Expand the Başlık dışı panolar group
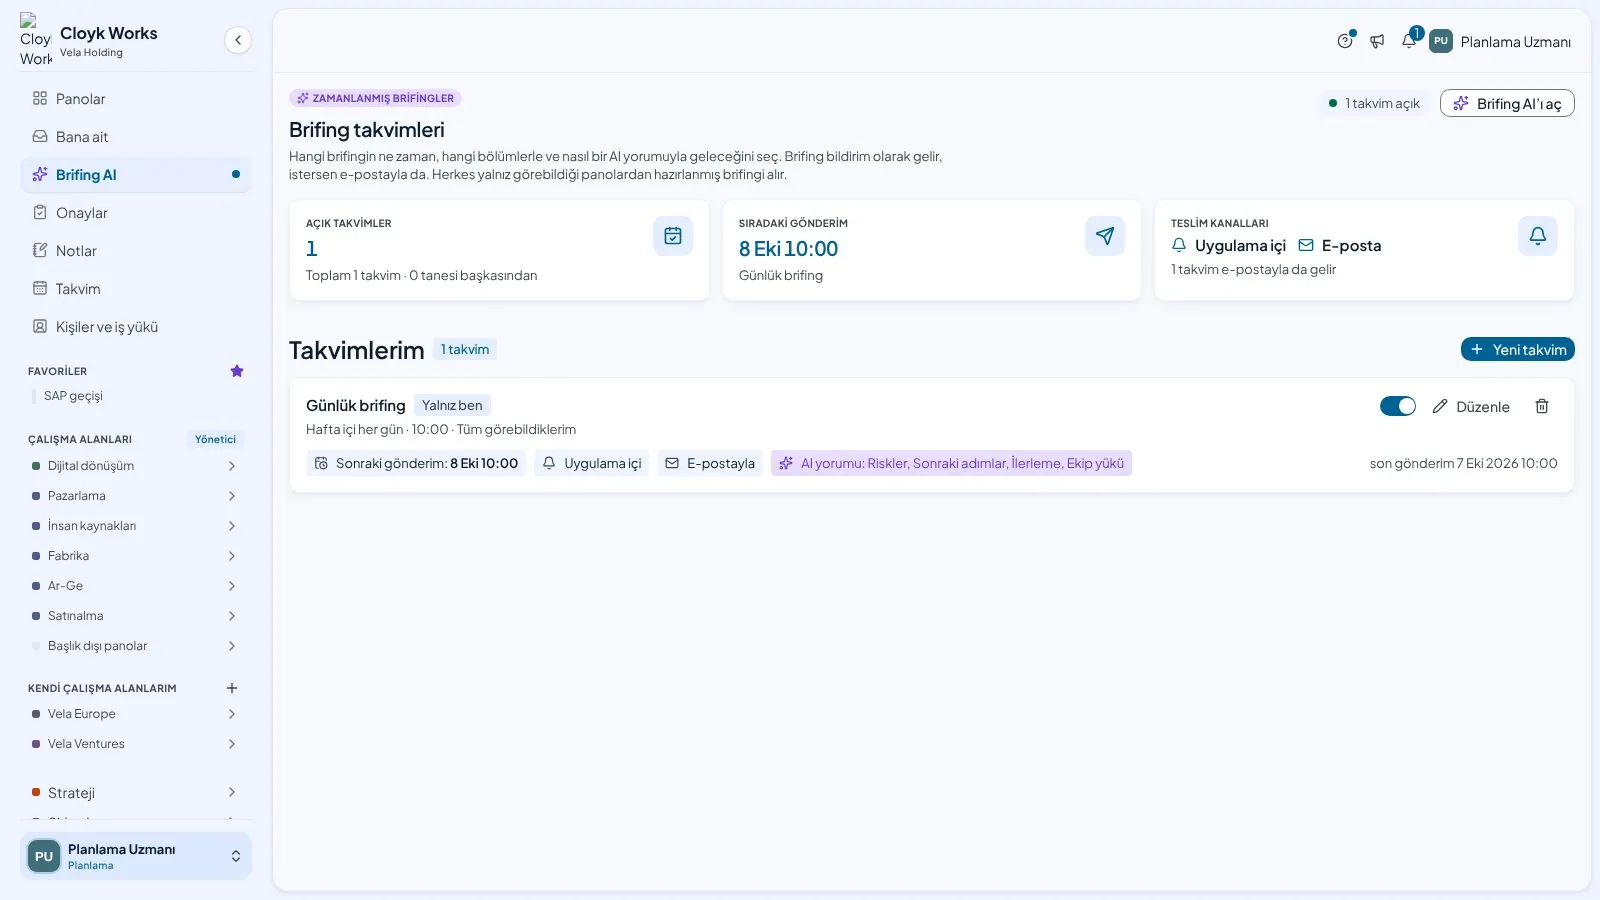 (x=232, y=646)
